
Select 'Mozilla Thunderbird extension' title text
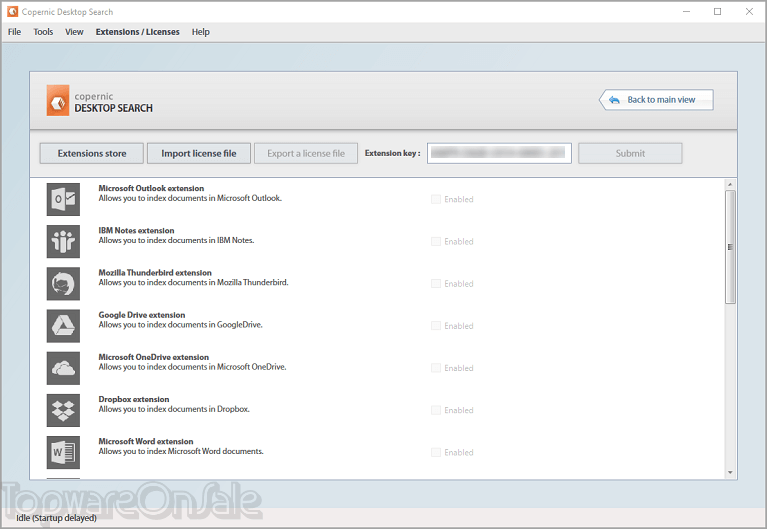click(155, 273)
